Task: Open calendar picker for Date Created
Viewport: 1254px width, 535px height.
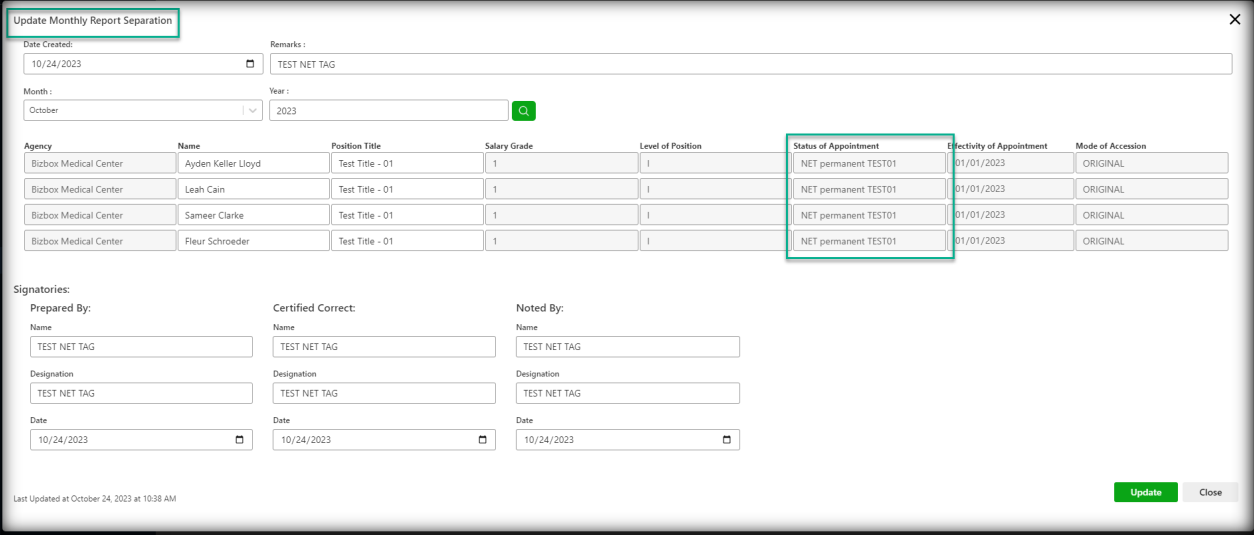Action: point(249,64)
